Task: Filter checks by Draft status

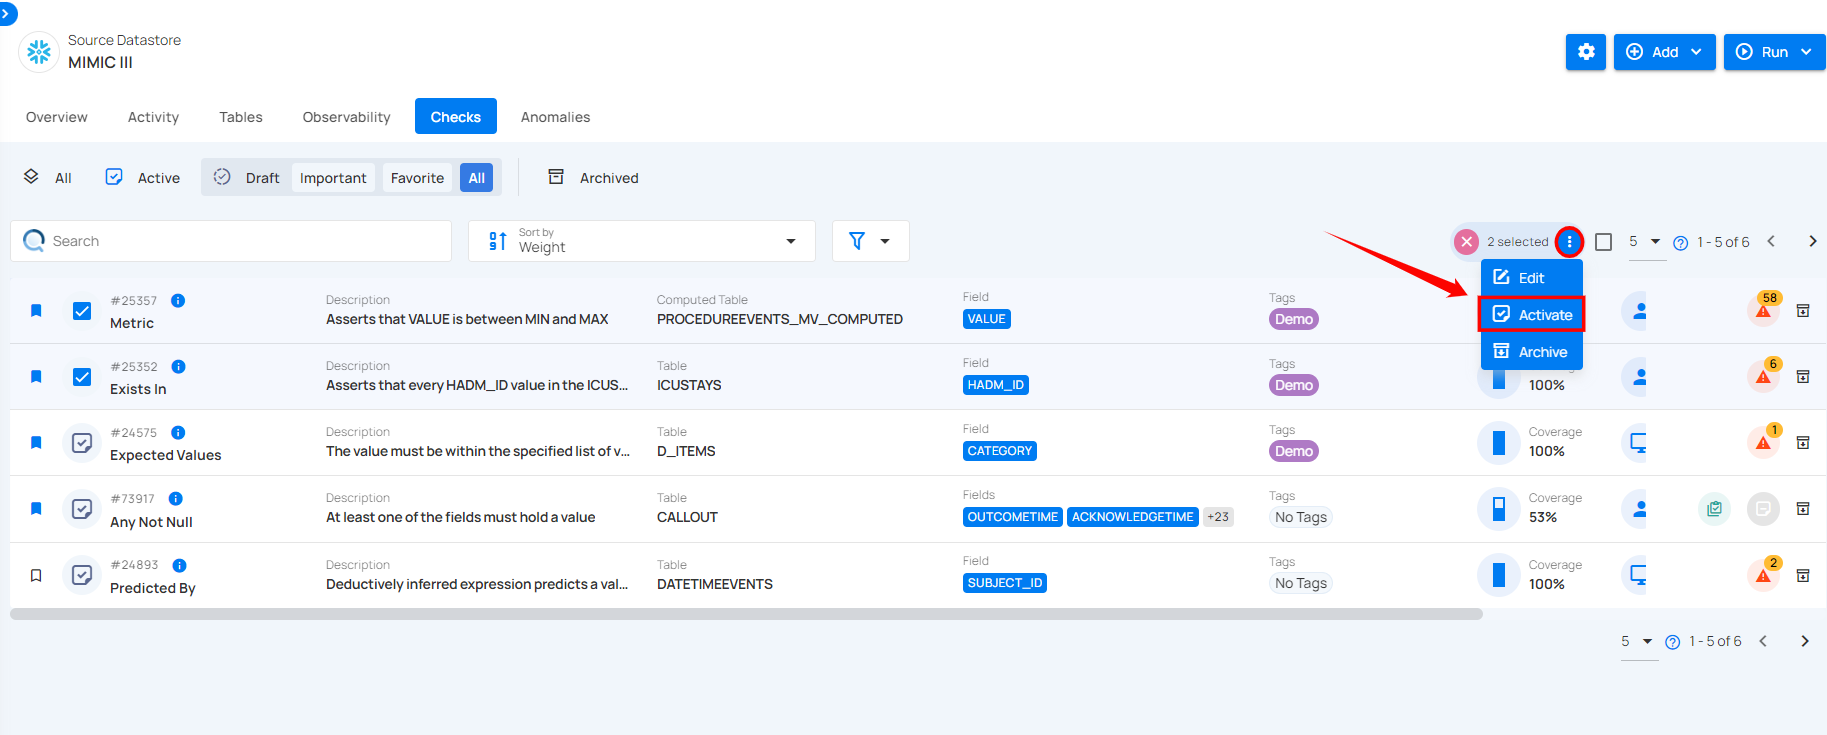Action: click(x=247, y=178)
